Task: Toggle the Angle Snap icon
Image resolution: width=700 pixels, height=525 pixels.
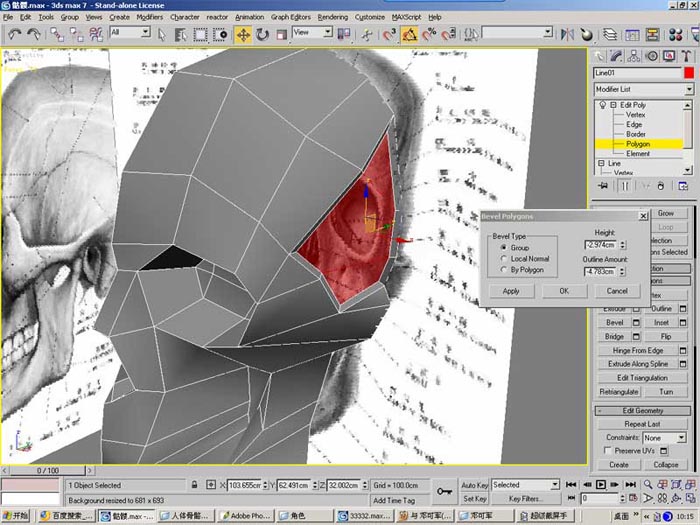Action: [411, 34]
